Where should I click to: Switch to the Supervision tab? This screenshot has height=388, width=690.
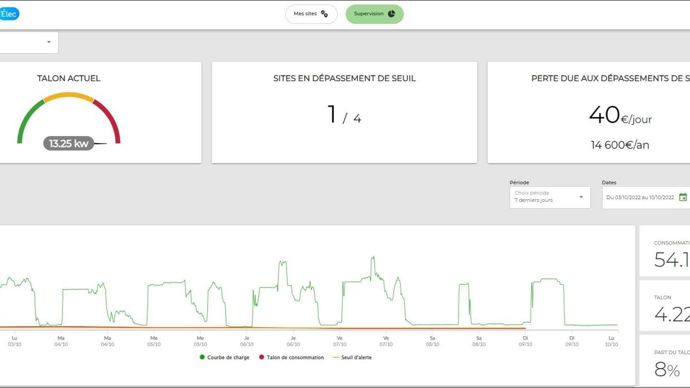click(x=374, y=14)
